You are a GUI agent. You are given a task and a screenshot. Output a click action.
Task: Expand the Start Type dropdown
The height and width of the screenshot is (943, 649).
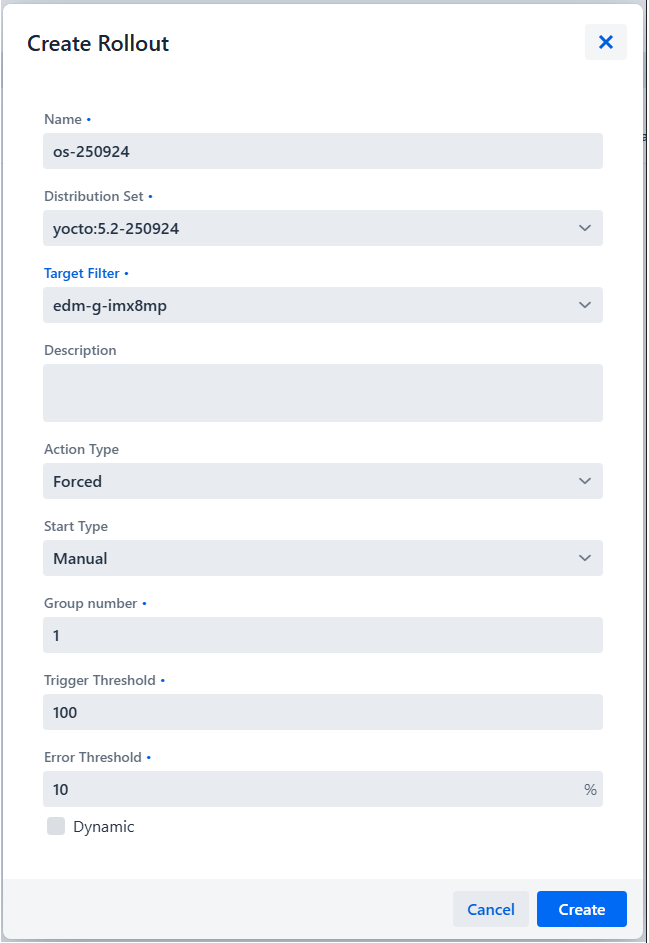584,558
